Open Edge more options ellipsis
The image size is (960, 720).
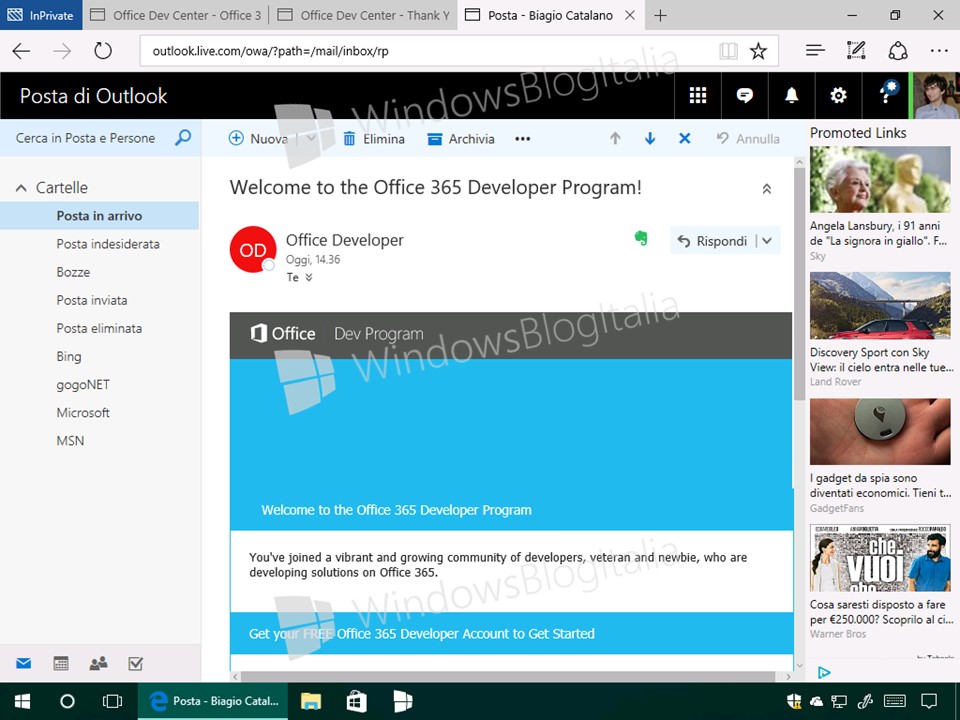[x=939, y=51]
